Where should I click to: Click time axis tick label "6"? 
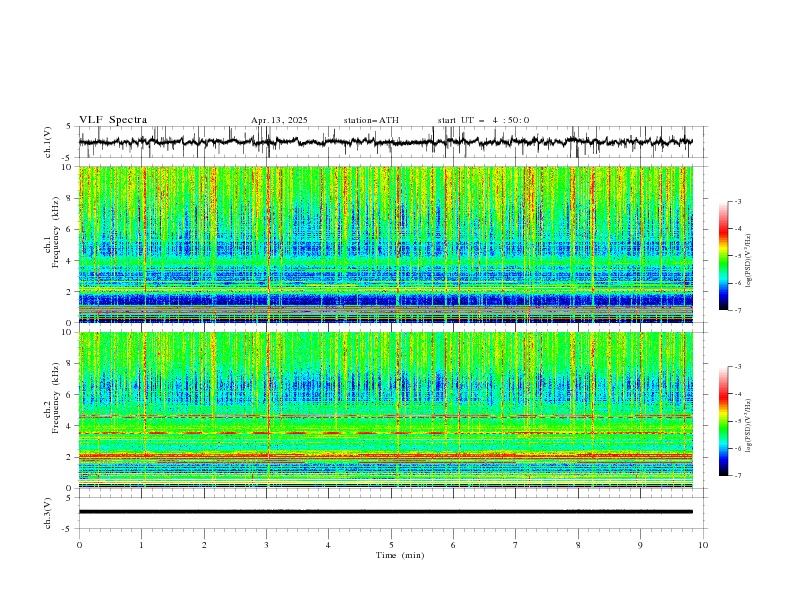[453, 545]
